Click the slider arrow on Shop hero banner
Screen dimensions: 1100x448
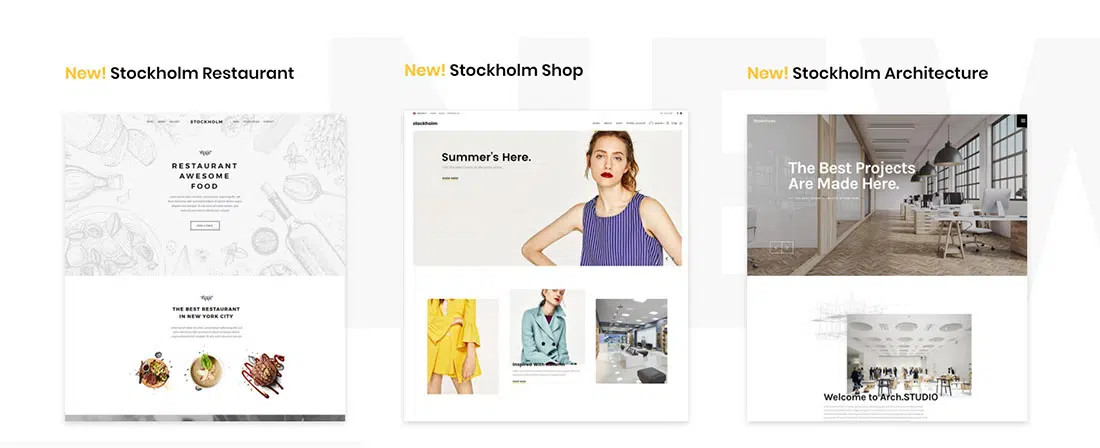667,259
